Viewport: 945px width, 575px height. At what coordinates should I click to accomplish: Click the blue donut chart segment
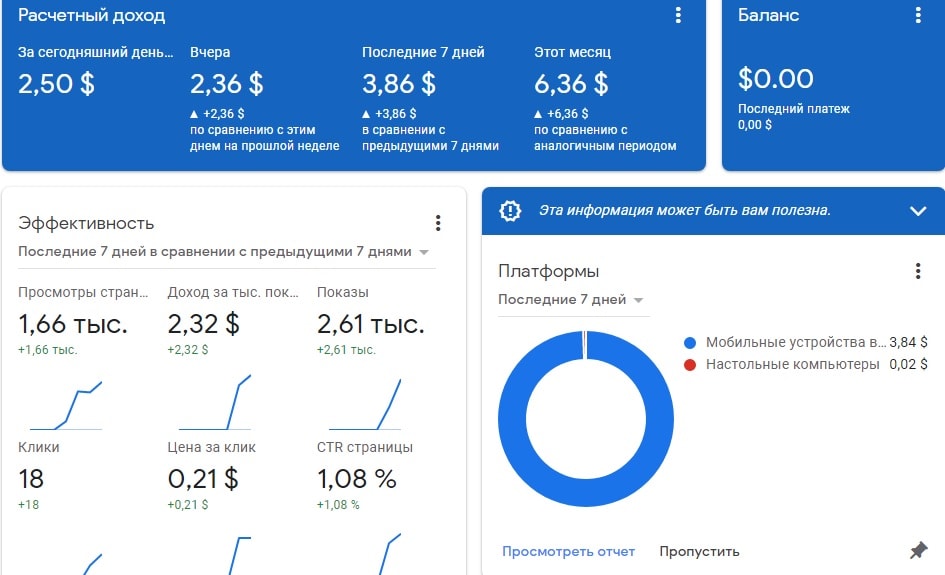tap(586, 492)
